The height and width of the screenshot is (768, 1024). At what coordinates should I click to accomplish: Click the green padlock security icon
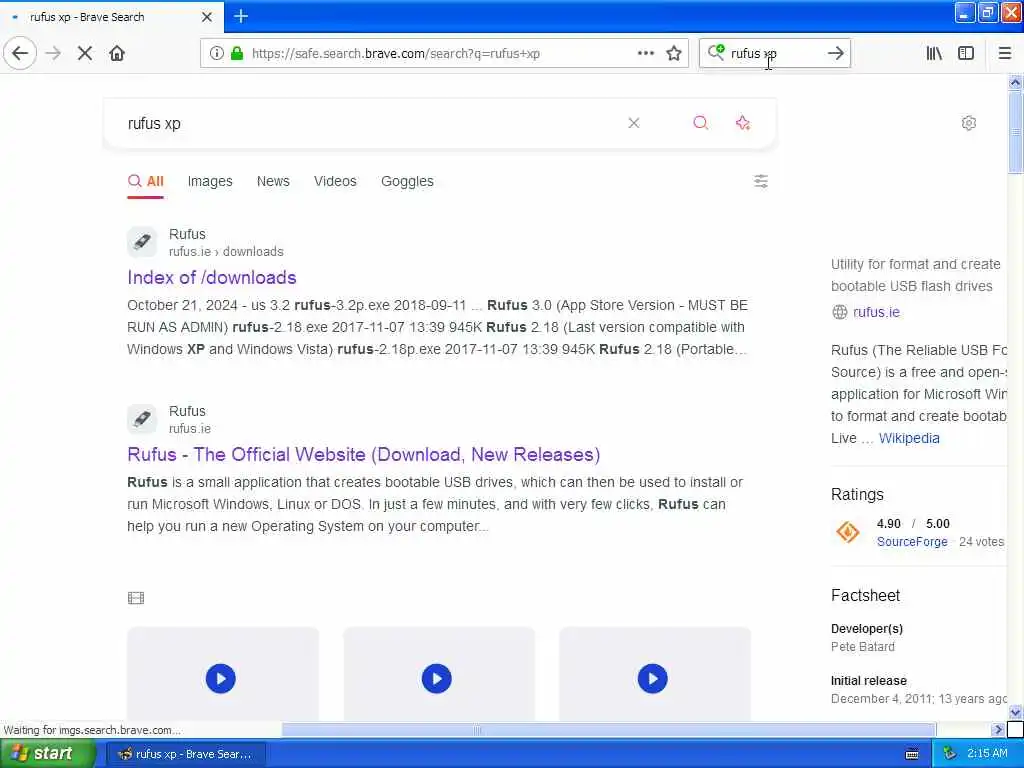click(x=237, y=53)
